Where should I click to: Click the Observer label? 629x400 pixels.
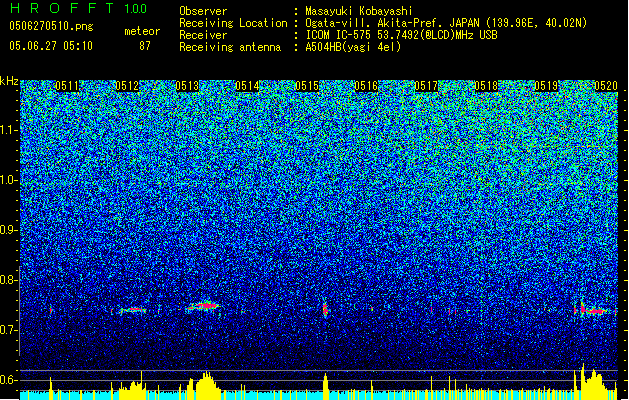[203, 11]
